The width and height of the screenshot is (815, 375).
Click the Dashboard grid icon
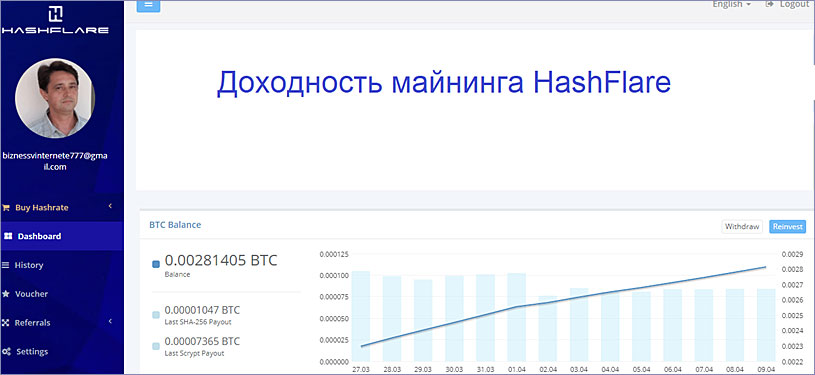point(8,236)
